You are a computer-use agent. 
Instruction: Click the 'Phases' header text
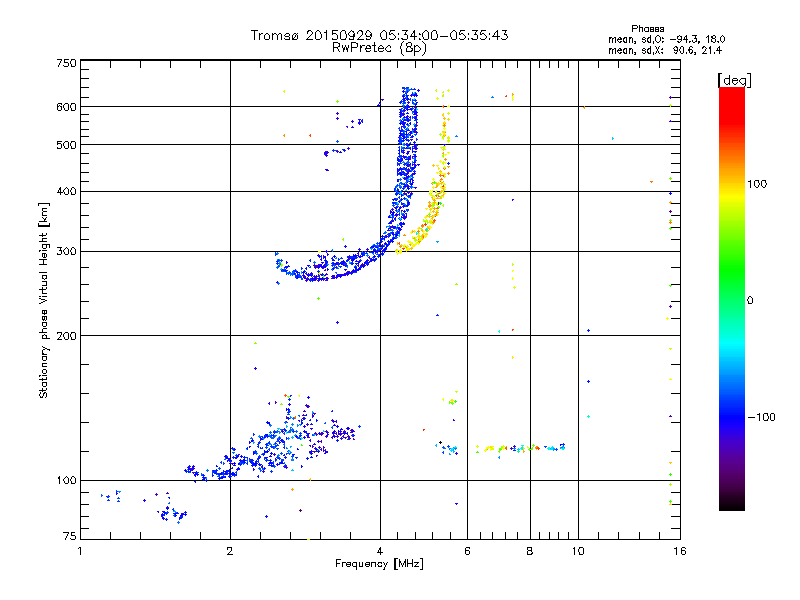(x=647, y=29)
